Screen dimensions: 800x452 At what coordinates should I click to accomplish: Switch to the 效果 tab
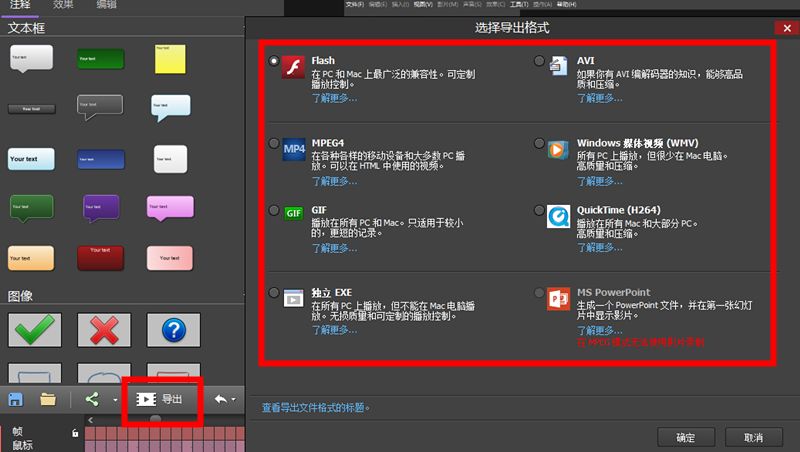pyautogui.click(x=63, y=5)
